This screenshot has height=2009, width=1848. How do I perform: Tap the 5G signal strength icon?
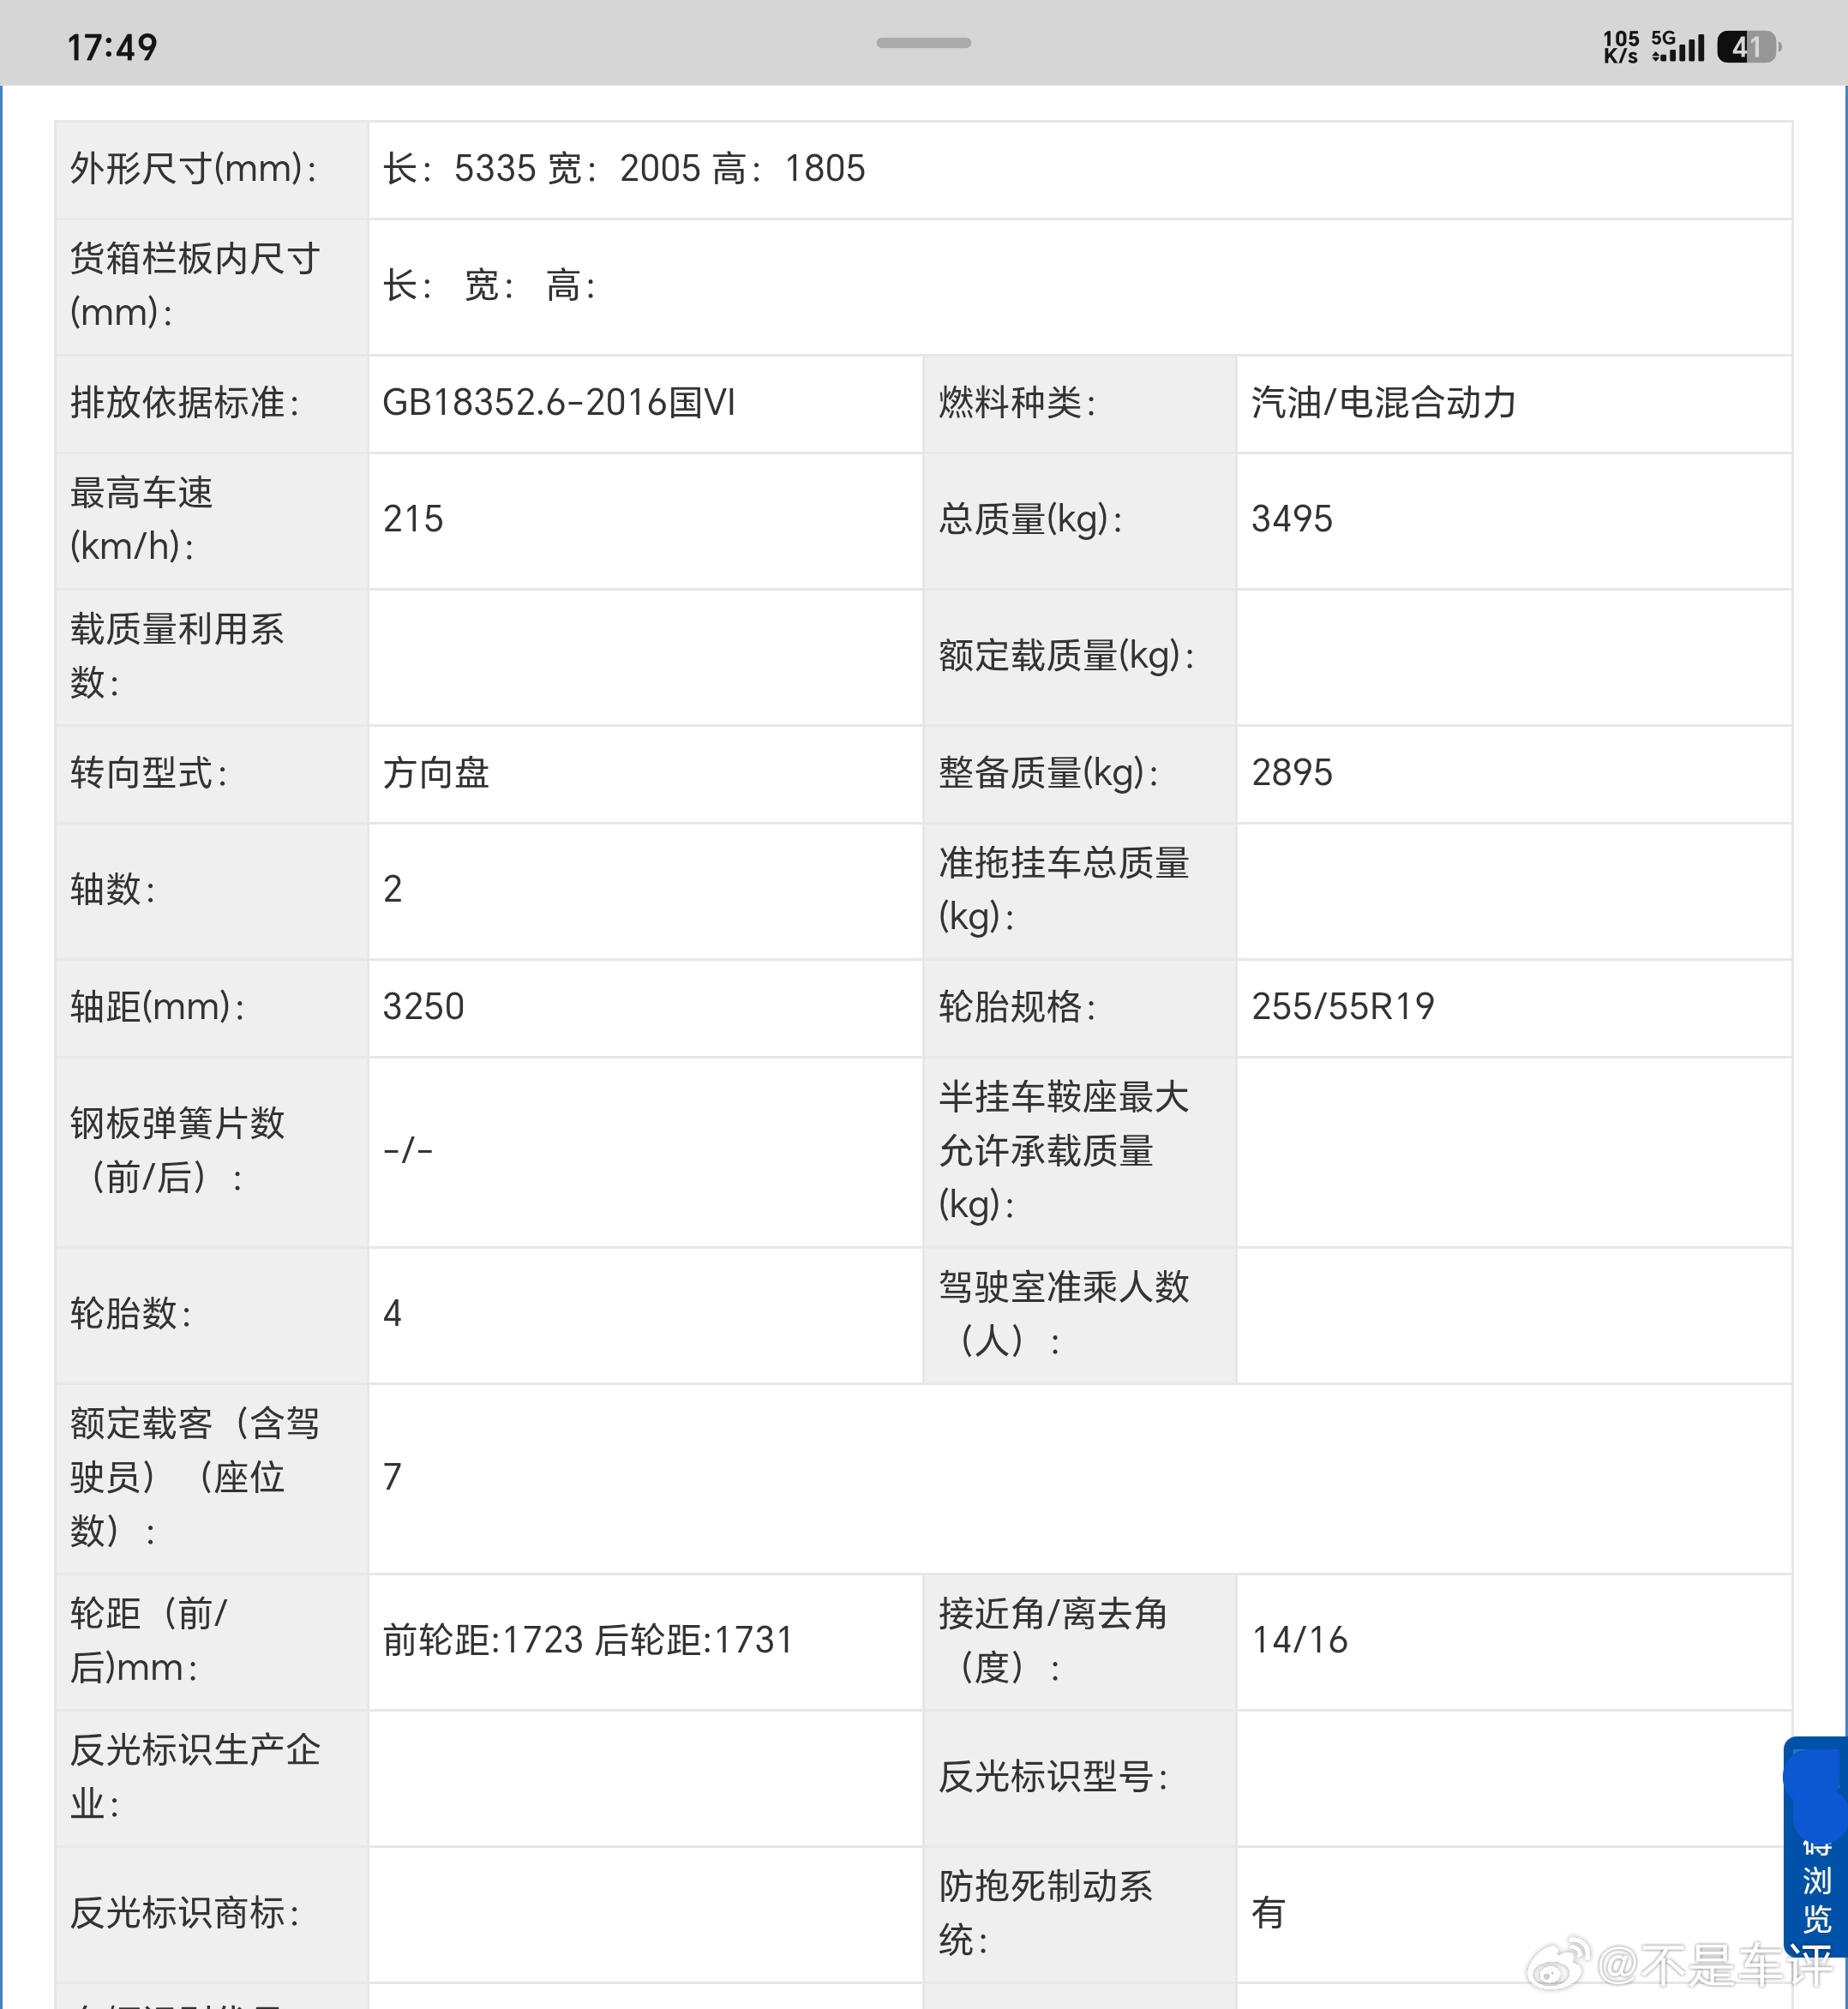[x=1677, y=46]
